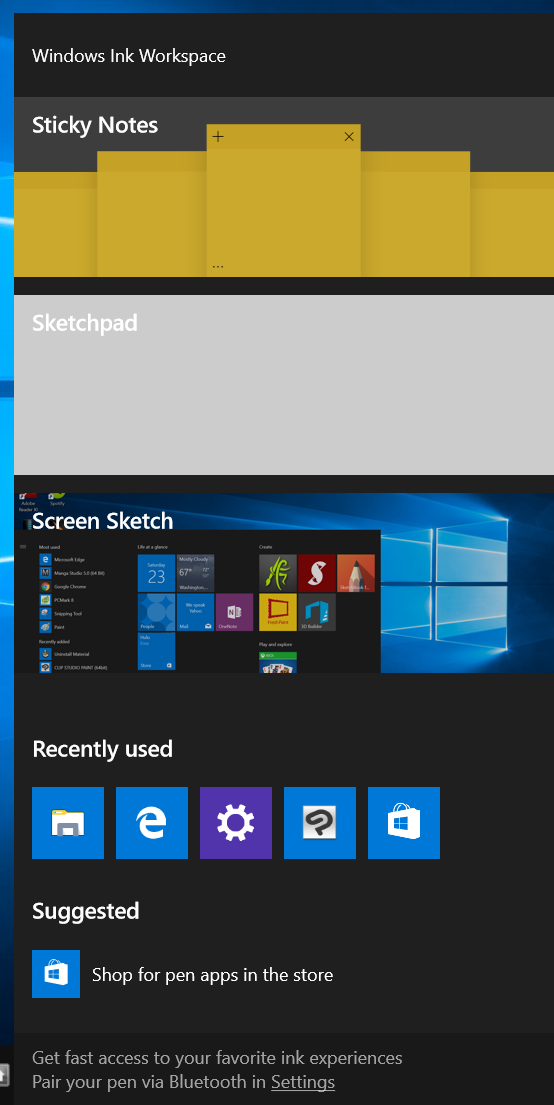Click the Suggested heading
The width and height of the screenshot is (554, 1105).
pos(85,911)
